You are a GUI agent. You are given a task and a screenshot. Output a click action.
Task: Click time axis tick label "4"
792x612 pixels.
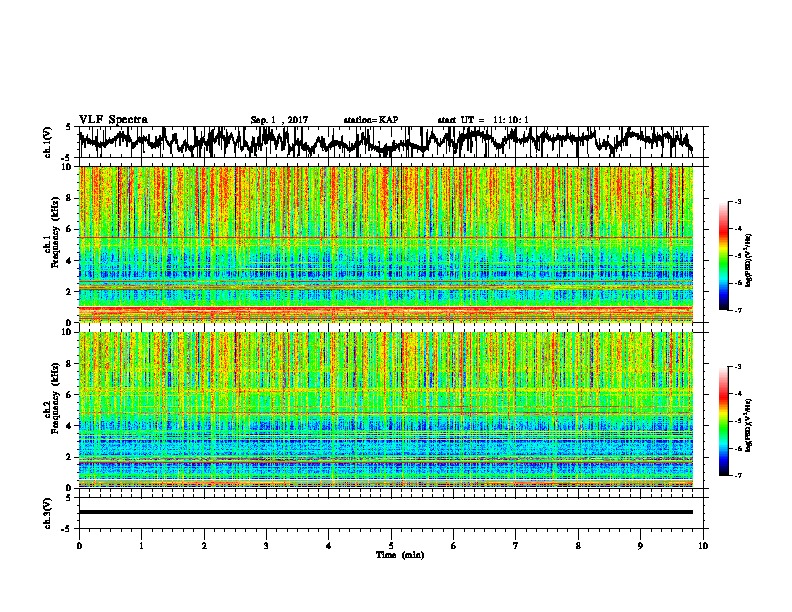click(x=329, y=546)
